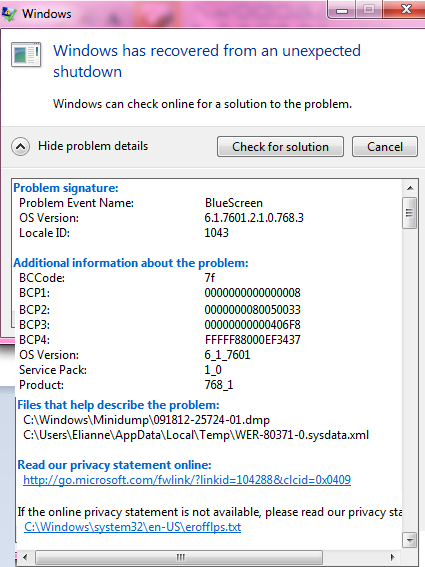This screenshot has height=567, width=425.
Task: Click the BlueScreen event name text
Action: click(x=234, y=203)
